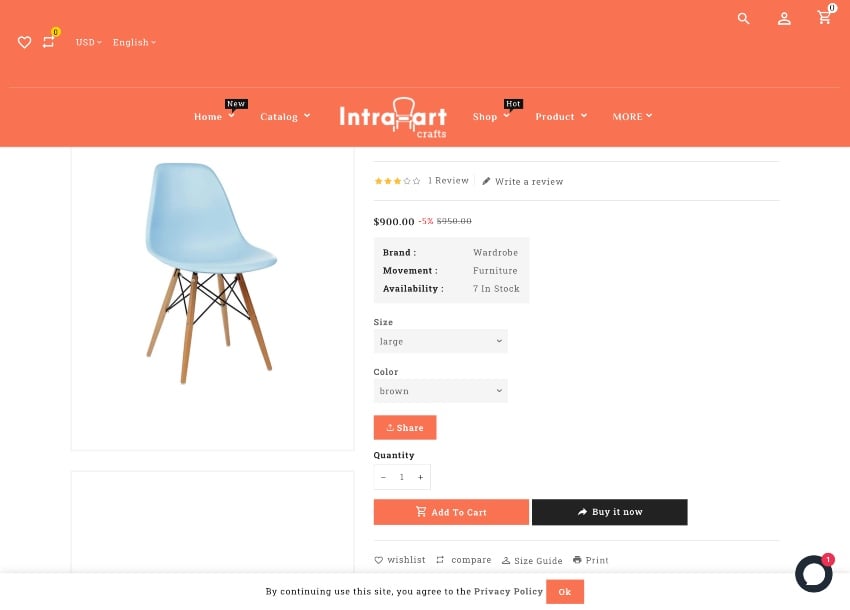Open the Shop menu

pos(491,117)
